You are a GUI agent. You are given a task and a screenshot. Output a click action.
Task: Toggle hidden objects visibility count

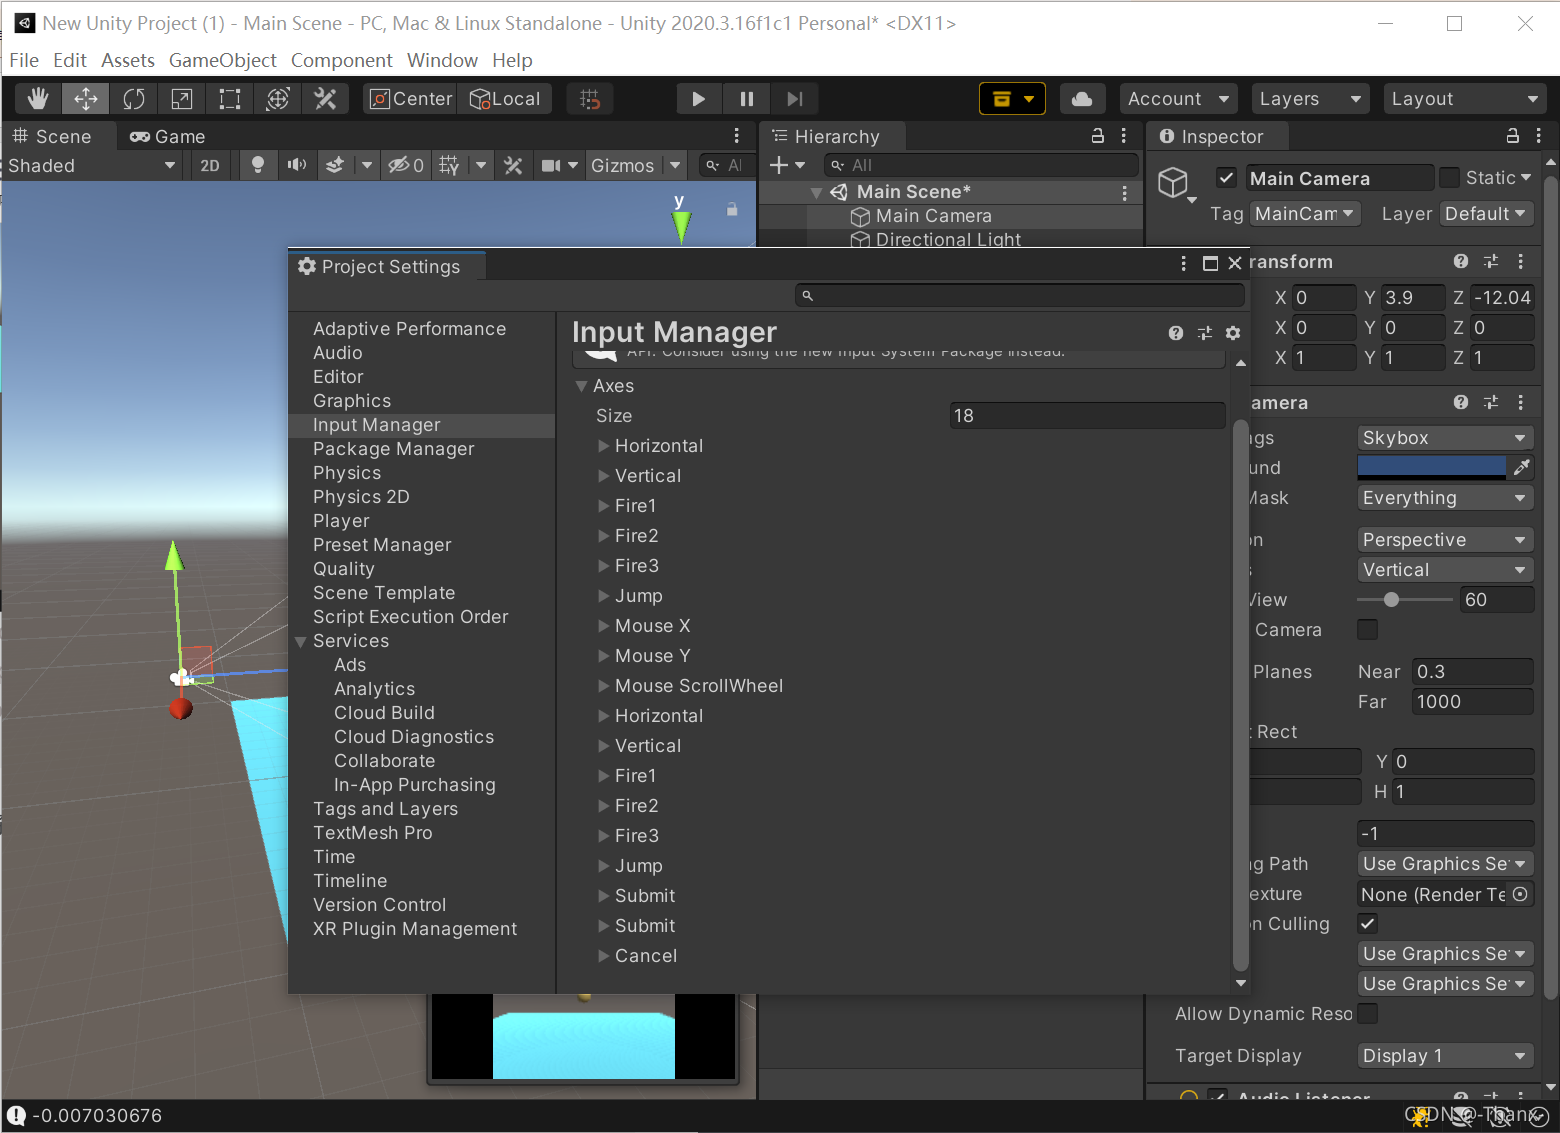point(406,165)
